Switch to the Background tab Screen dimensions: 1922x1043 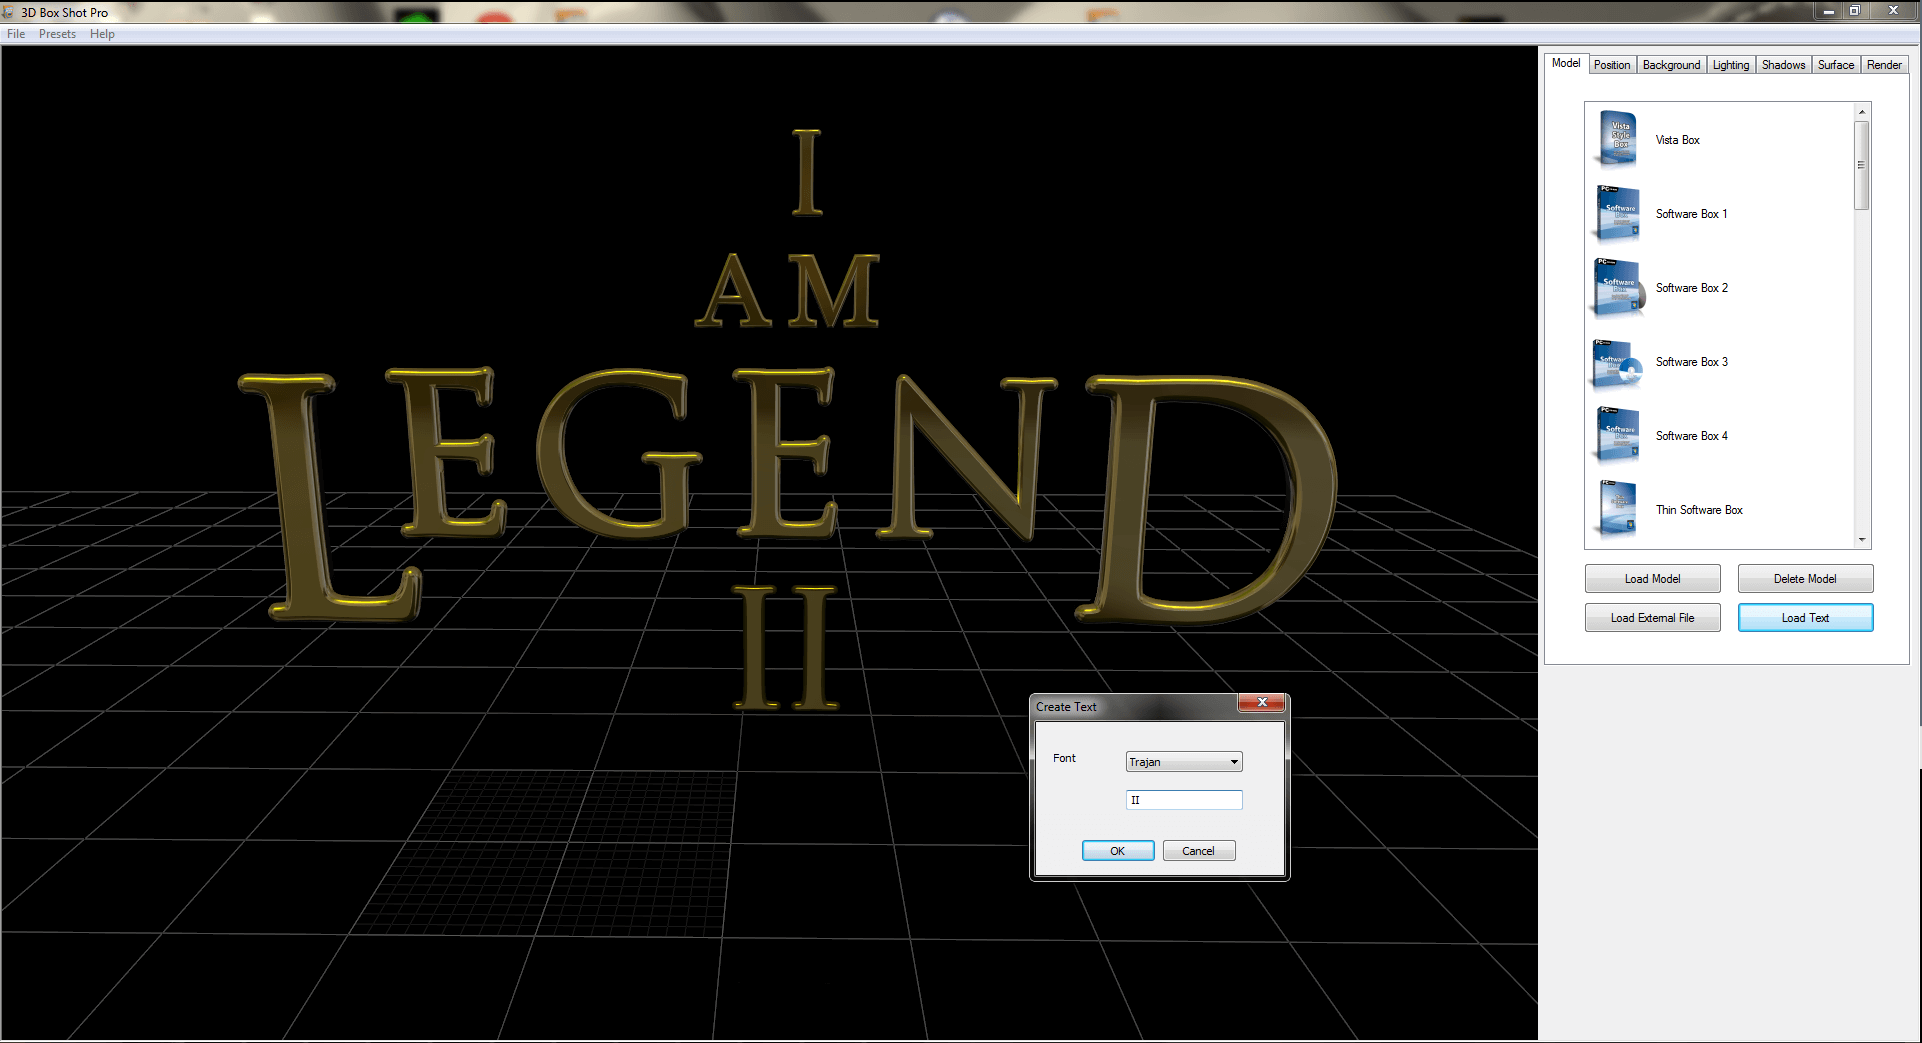[1671, 65]
